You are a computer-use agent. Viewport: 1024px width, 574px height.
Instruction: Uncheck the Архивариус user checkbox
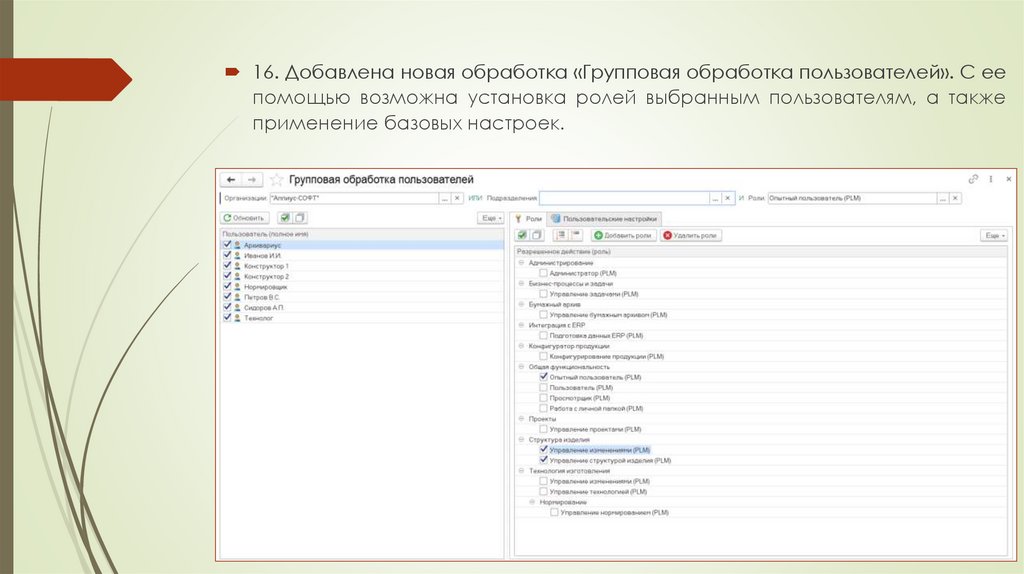click(x=227, y=245)
